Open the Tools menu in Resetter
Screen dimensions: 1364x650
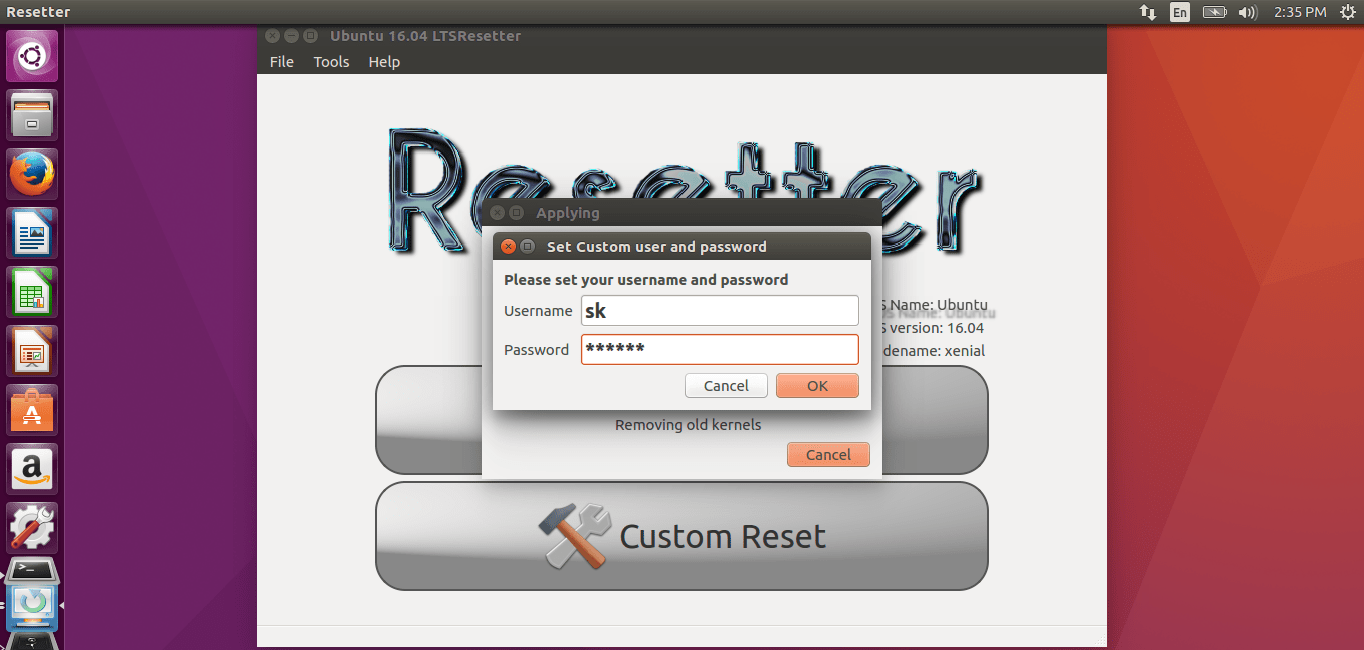[331, 62]
